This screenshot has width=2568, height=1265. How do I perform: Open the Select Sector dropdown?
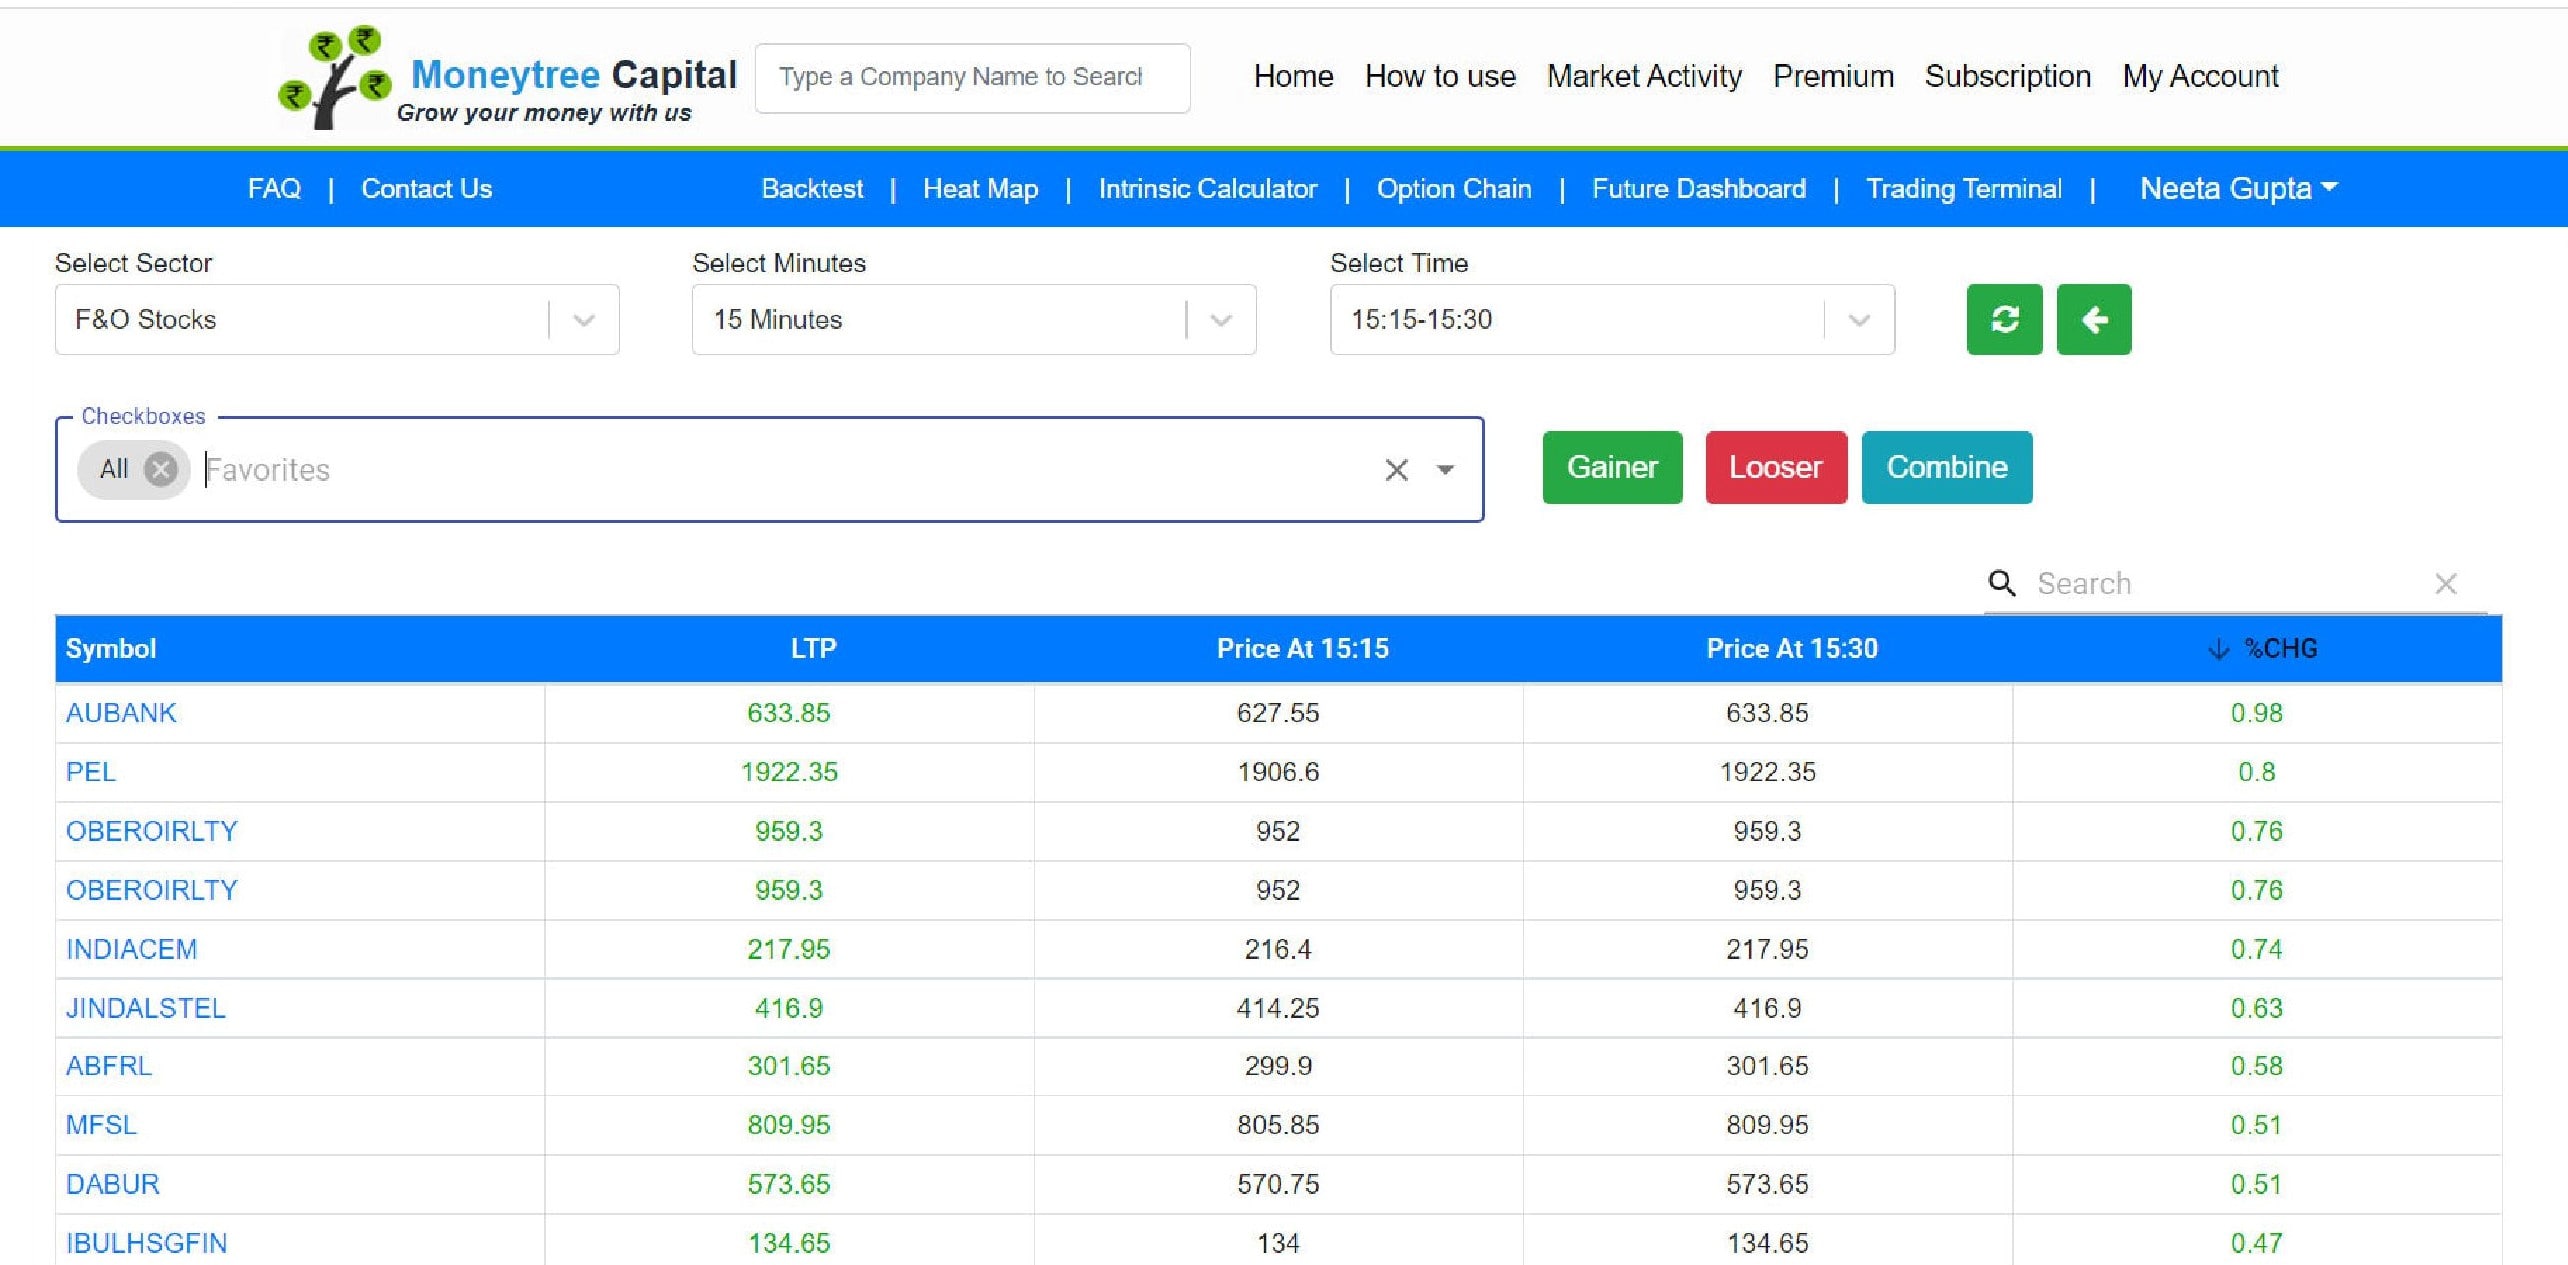(x=337, y=319)
